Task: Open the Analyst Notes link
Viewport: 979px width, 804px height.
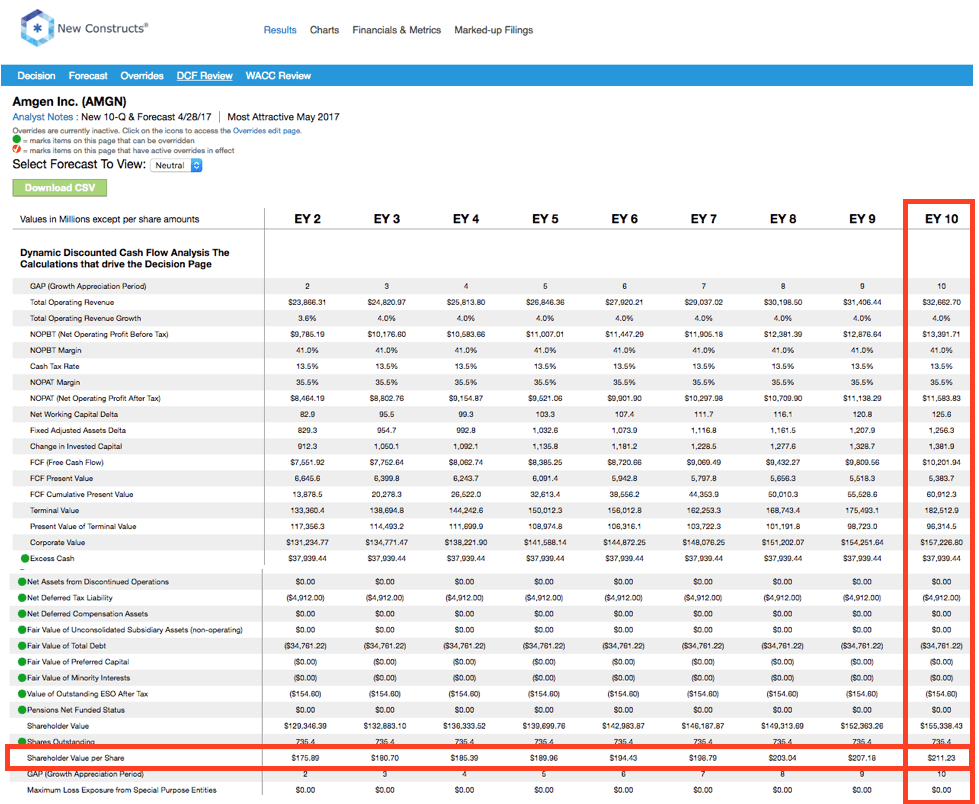Action: tap(42, 117)
